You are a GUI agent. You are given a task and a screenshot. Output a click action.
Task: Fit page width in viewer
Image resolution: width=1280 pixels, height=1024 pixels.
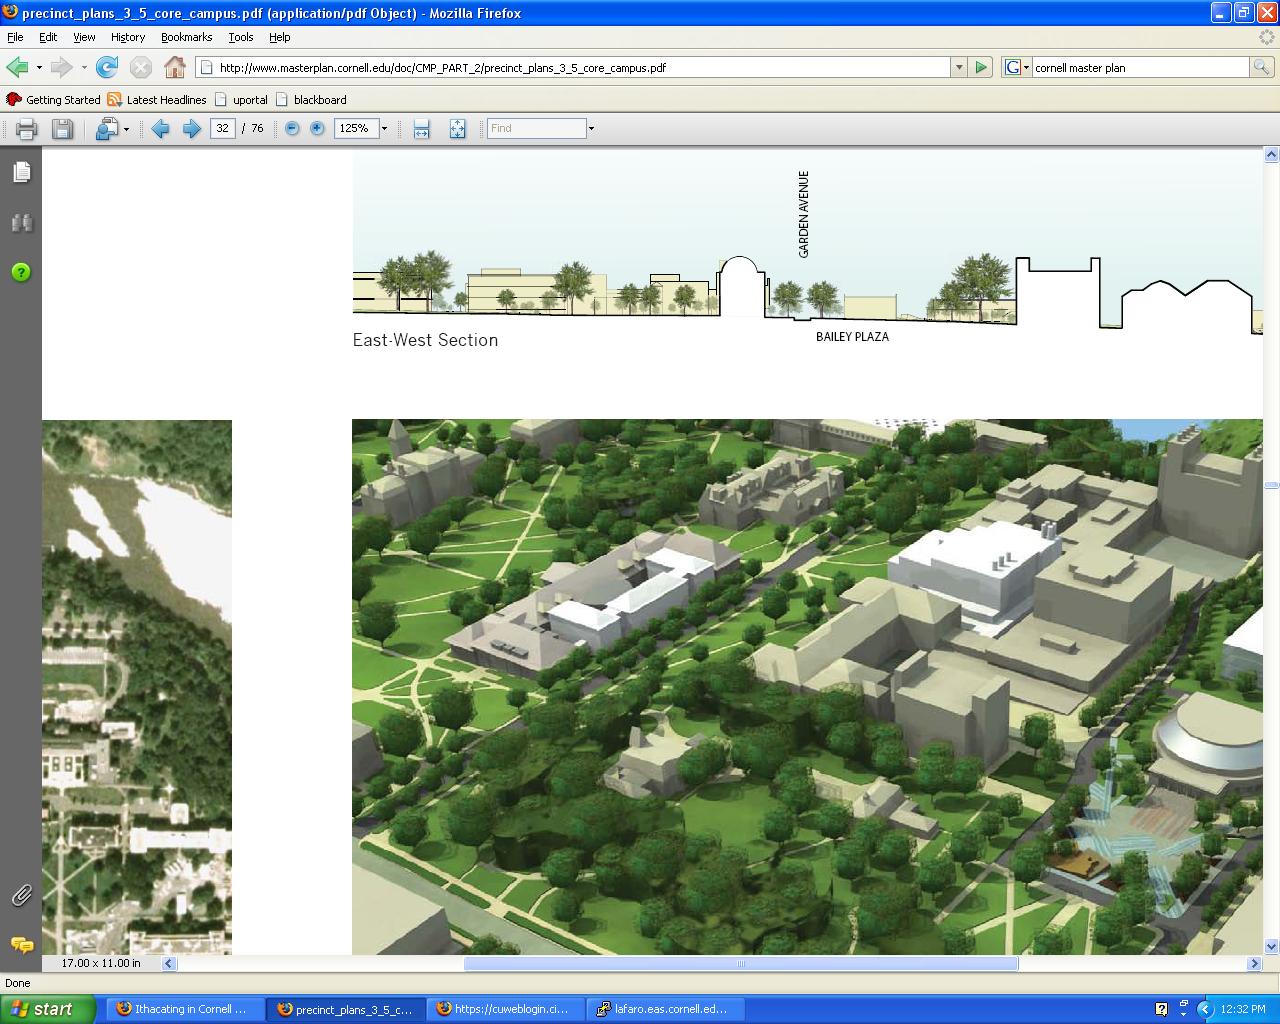pos(421,129)
